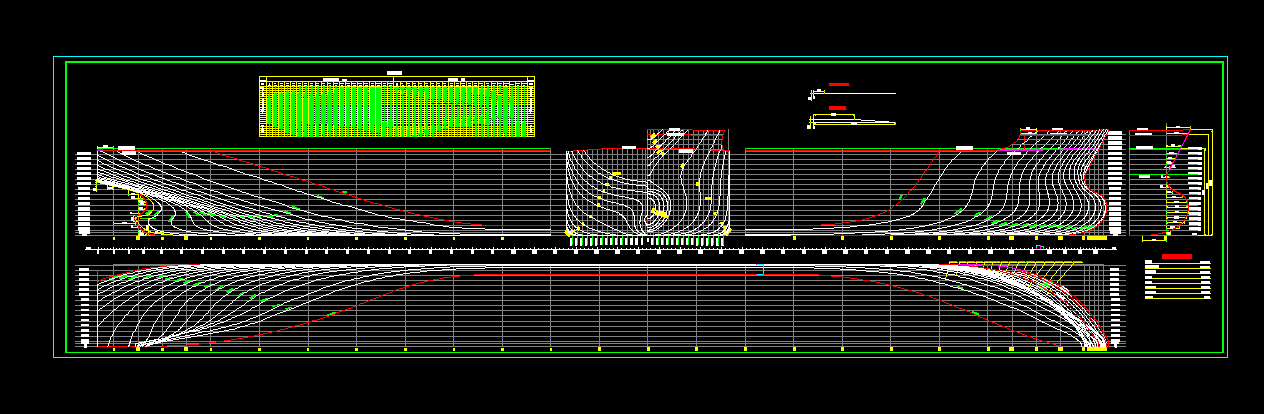Viewport: 1264px width, 414px height.
Task: Click the red-titled legend block at lower right
Action: coord(1177,277)
